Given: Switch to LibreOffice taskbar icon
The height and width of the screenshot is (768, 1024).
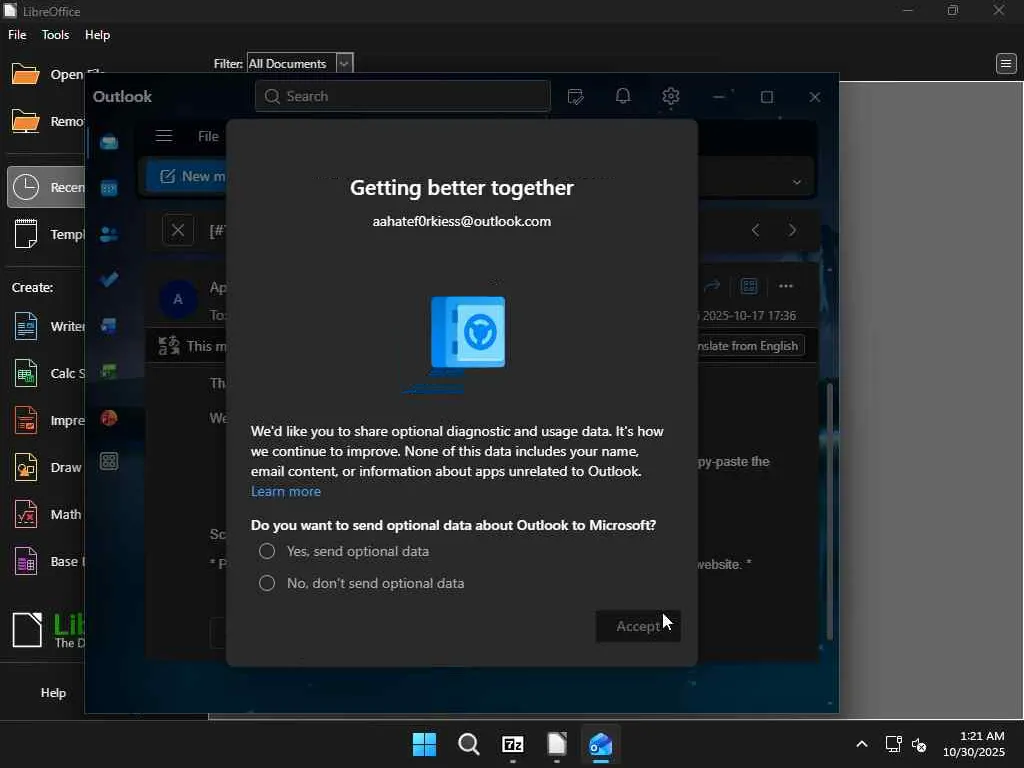Looking at the screenshot, I should [556, 744].
